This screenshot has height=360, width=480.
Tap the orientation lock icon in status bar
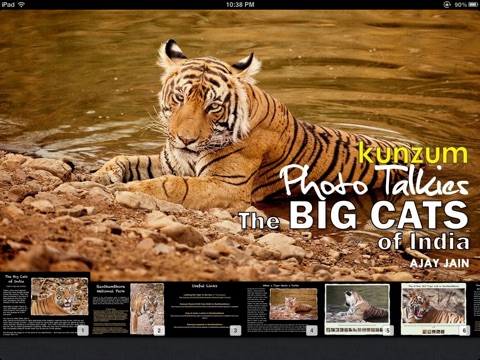[x=447, y=5]
